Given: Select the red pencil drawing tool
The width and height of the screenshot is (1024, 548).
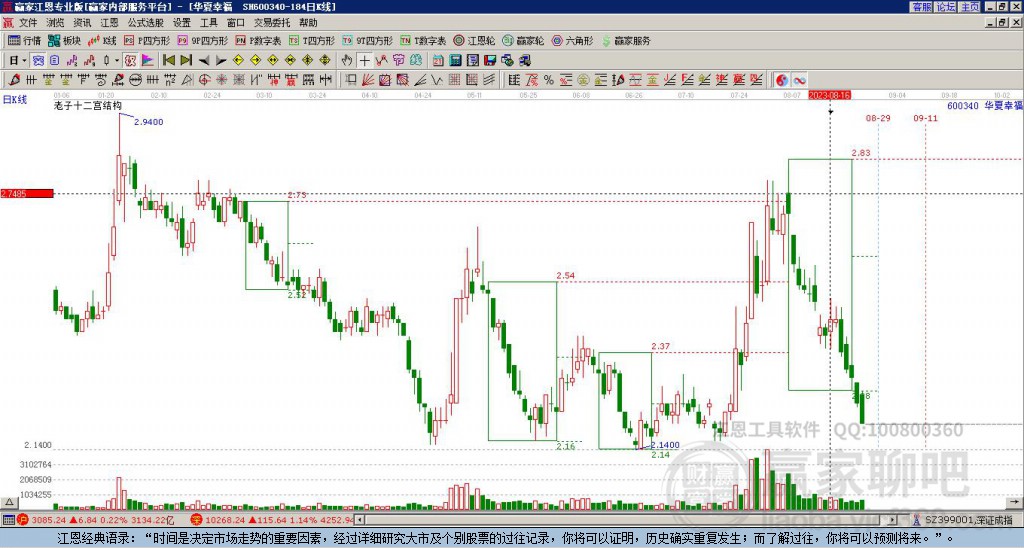Looking at the screenshot, I should click(x=14, y=80).
